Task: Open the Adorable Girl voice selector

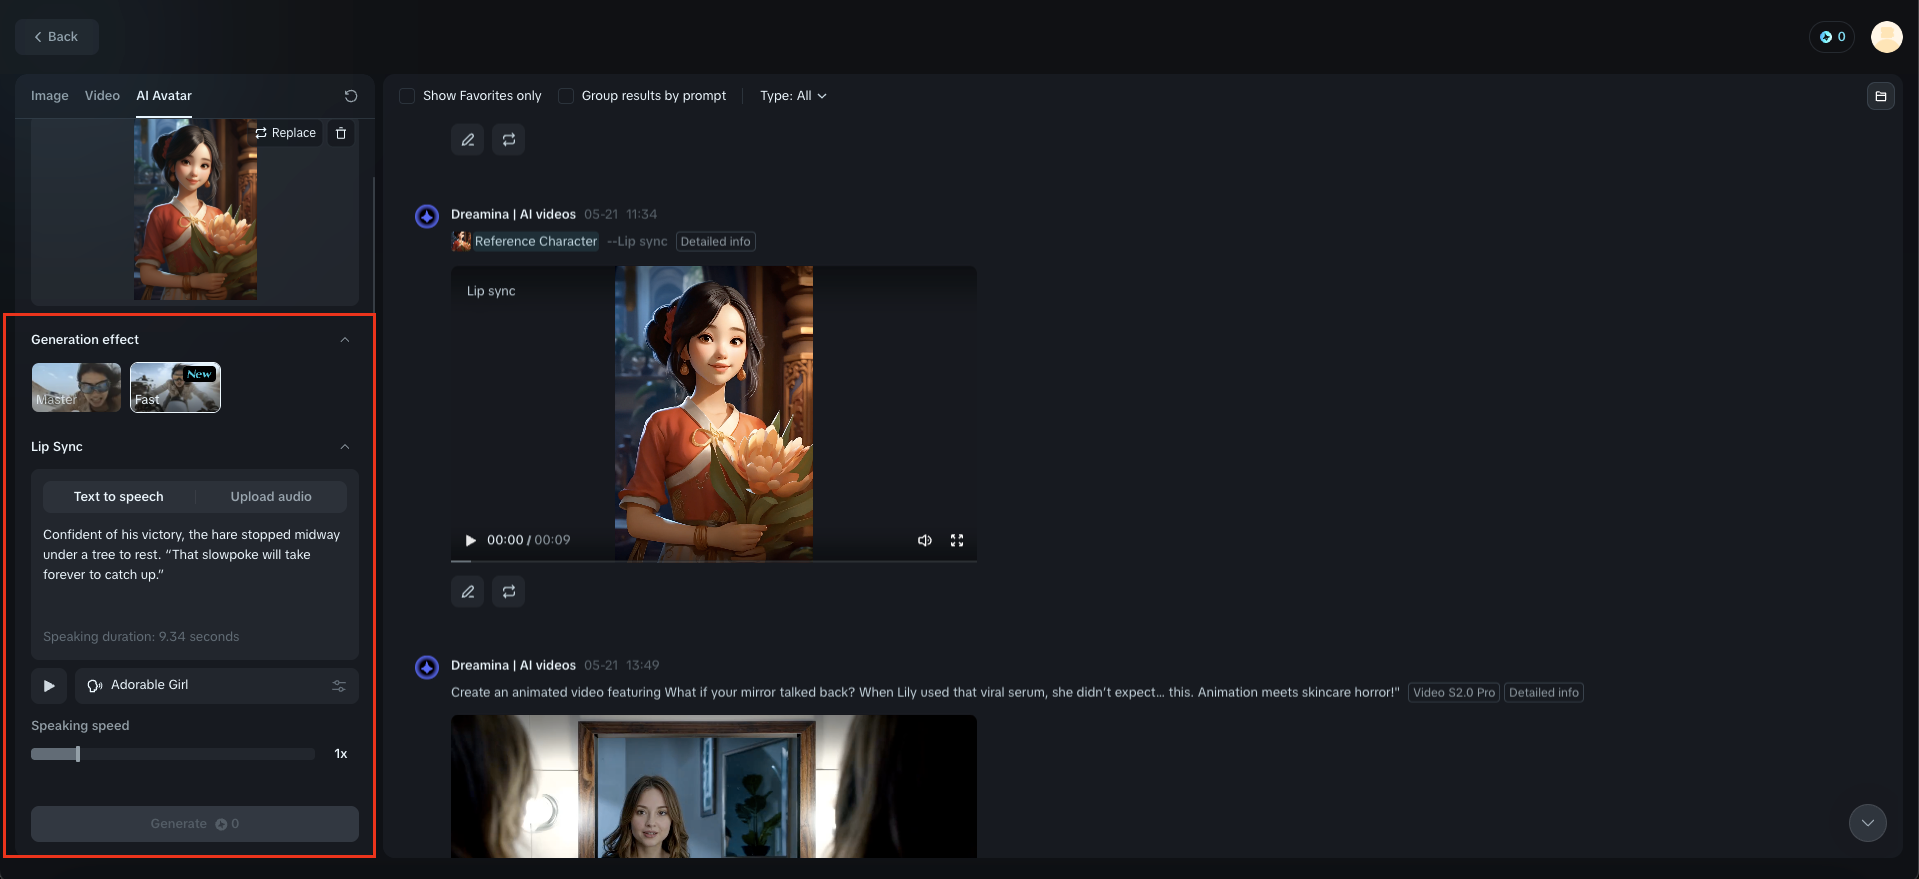Action: [217, 686]
